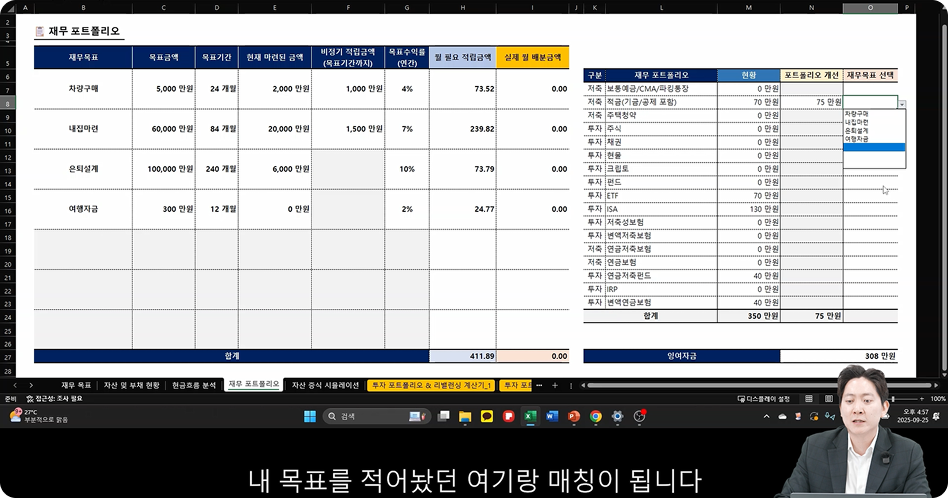The width and height of the screenshot is (948, 498).
Task: Open the 자산 증식 시뮬레이션 sheet tab
Action: (x=324, y=385)
